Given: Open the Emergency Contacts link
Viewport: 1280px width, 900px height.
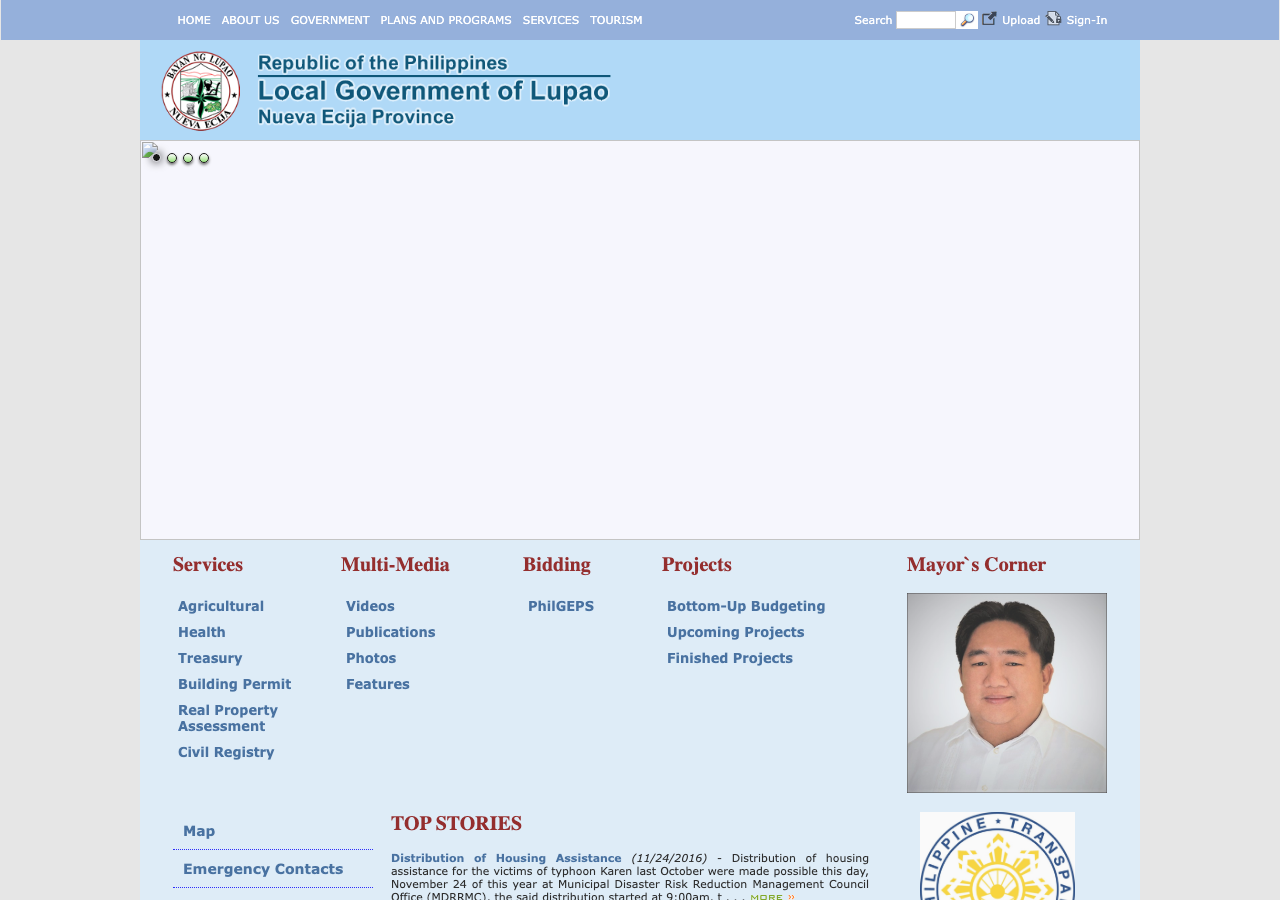Looking at the screenshot, I should [x=263, y=869].
